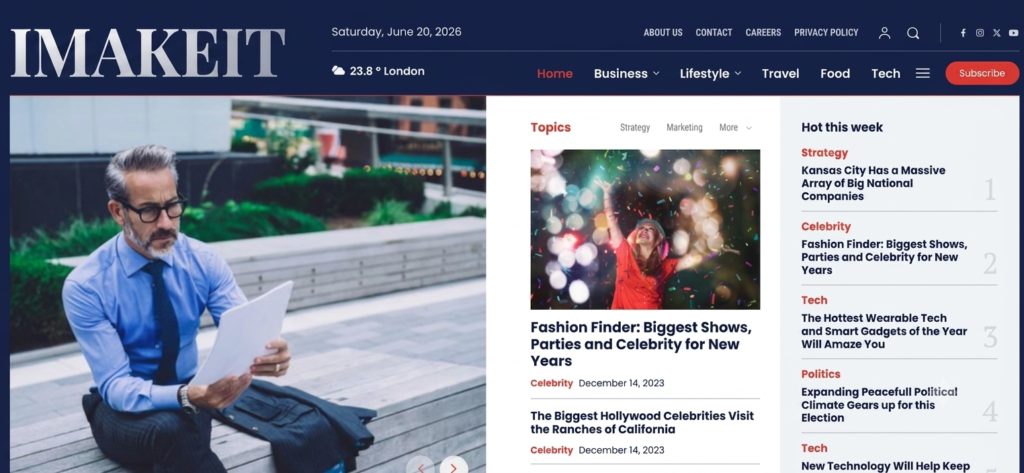The height and width of the screenshot is (473, 1024).
Task: Open Fashion Finder article in Hot this week
Action: tap(884, 257)
